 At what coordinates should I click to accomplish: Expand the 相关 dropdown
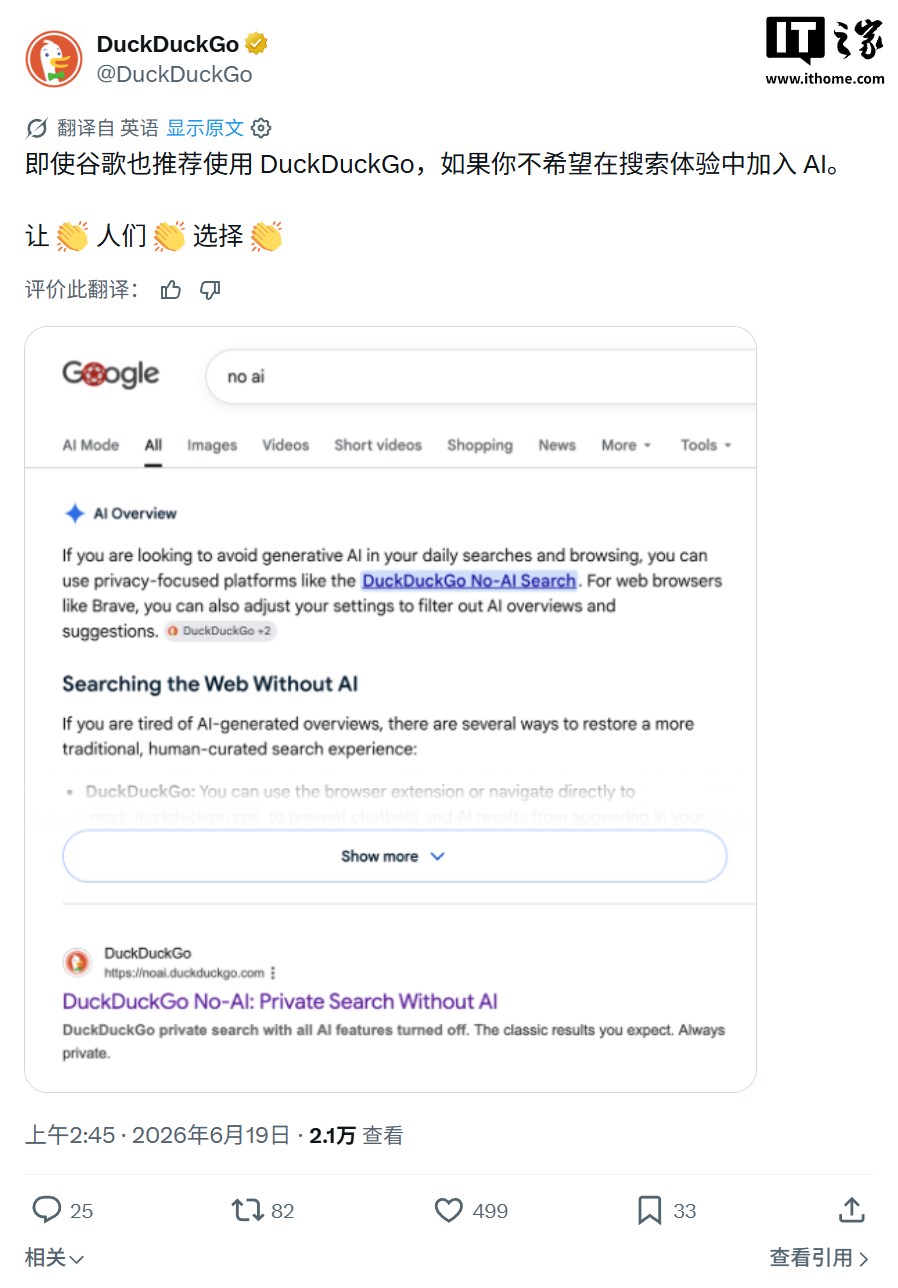pos(54,1258)
